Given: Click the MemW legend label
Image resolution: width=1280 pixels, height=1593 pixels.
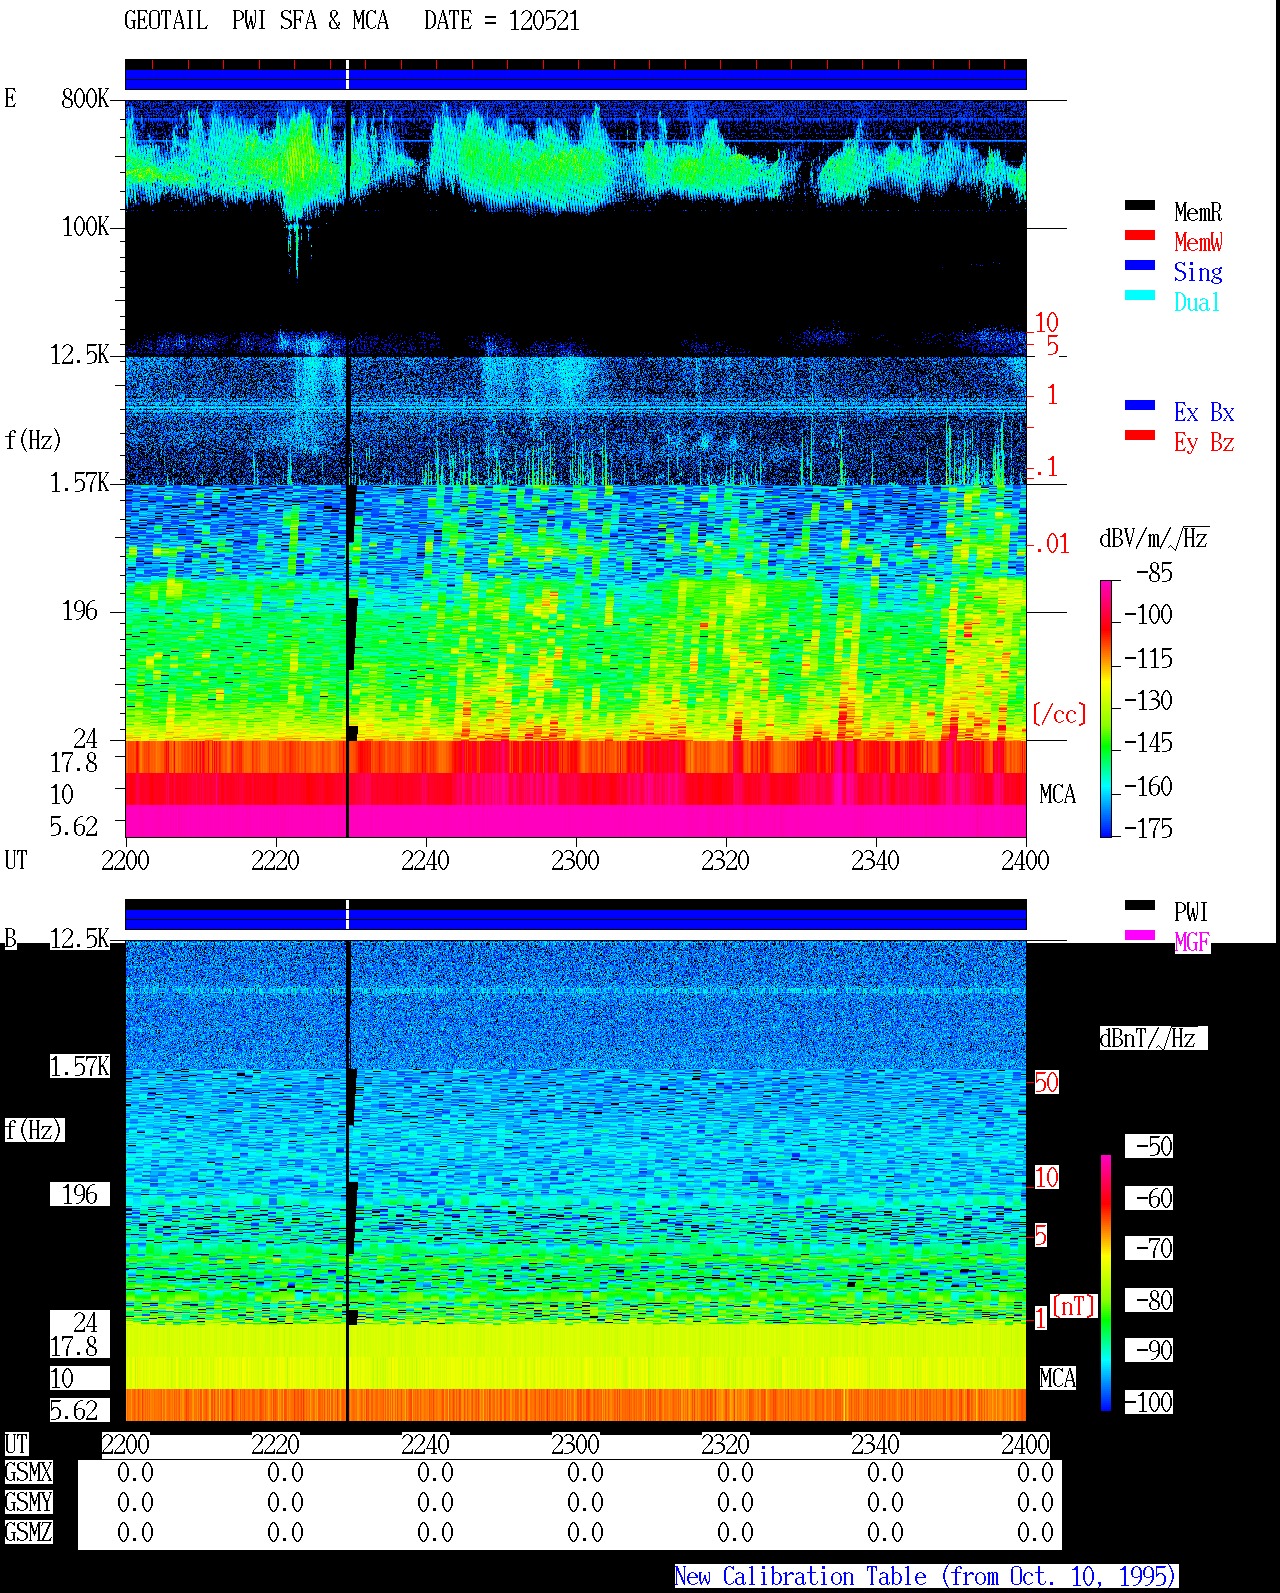Looking at the screenshot, I should click(x=1198, y=242).
